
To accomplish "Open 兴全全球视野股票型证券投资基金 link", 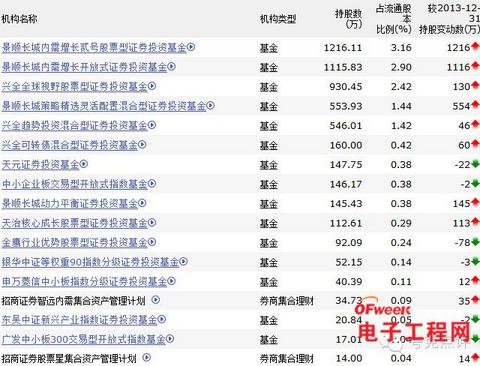I will (74, 87).
